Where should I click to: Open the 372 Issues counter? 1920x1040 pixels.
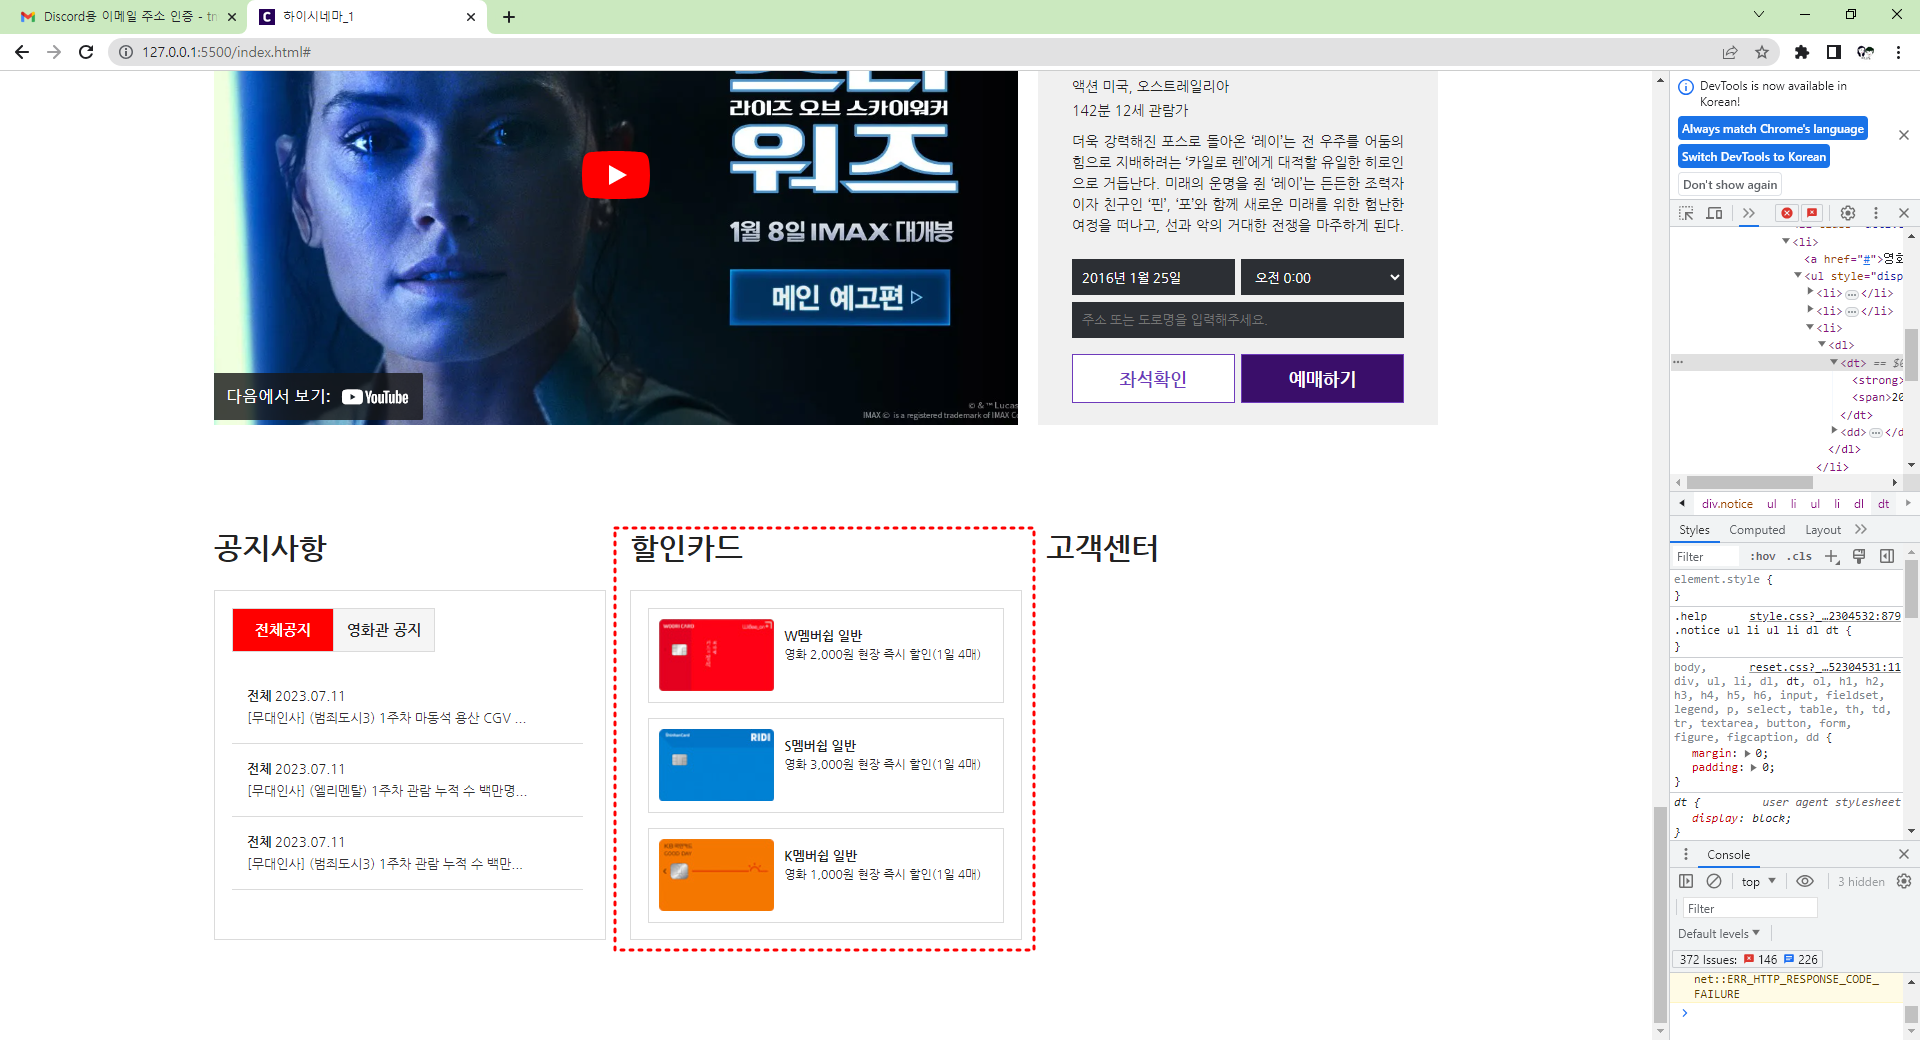click(x=1747, y=960)
